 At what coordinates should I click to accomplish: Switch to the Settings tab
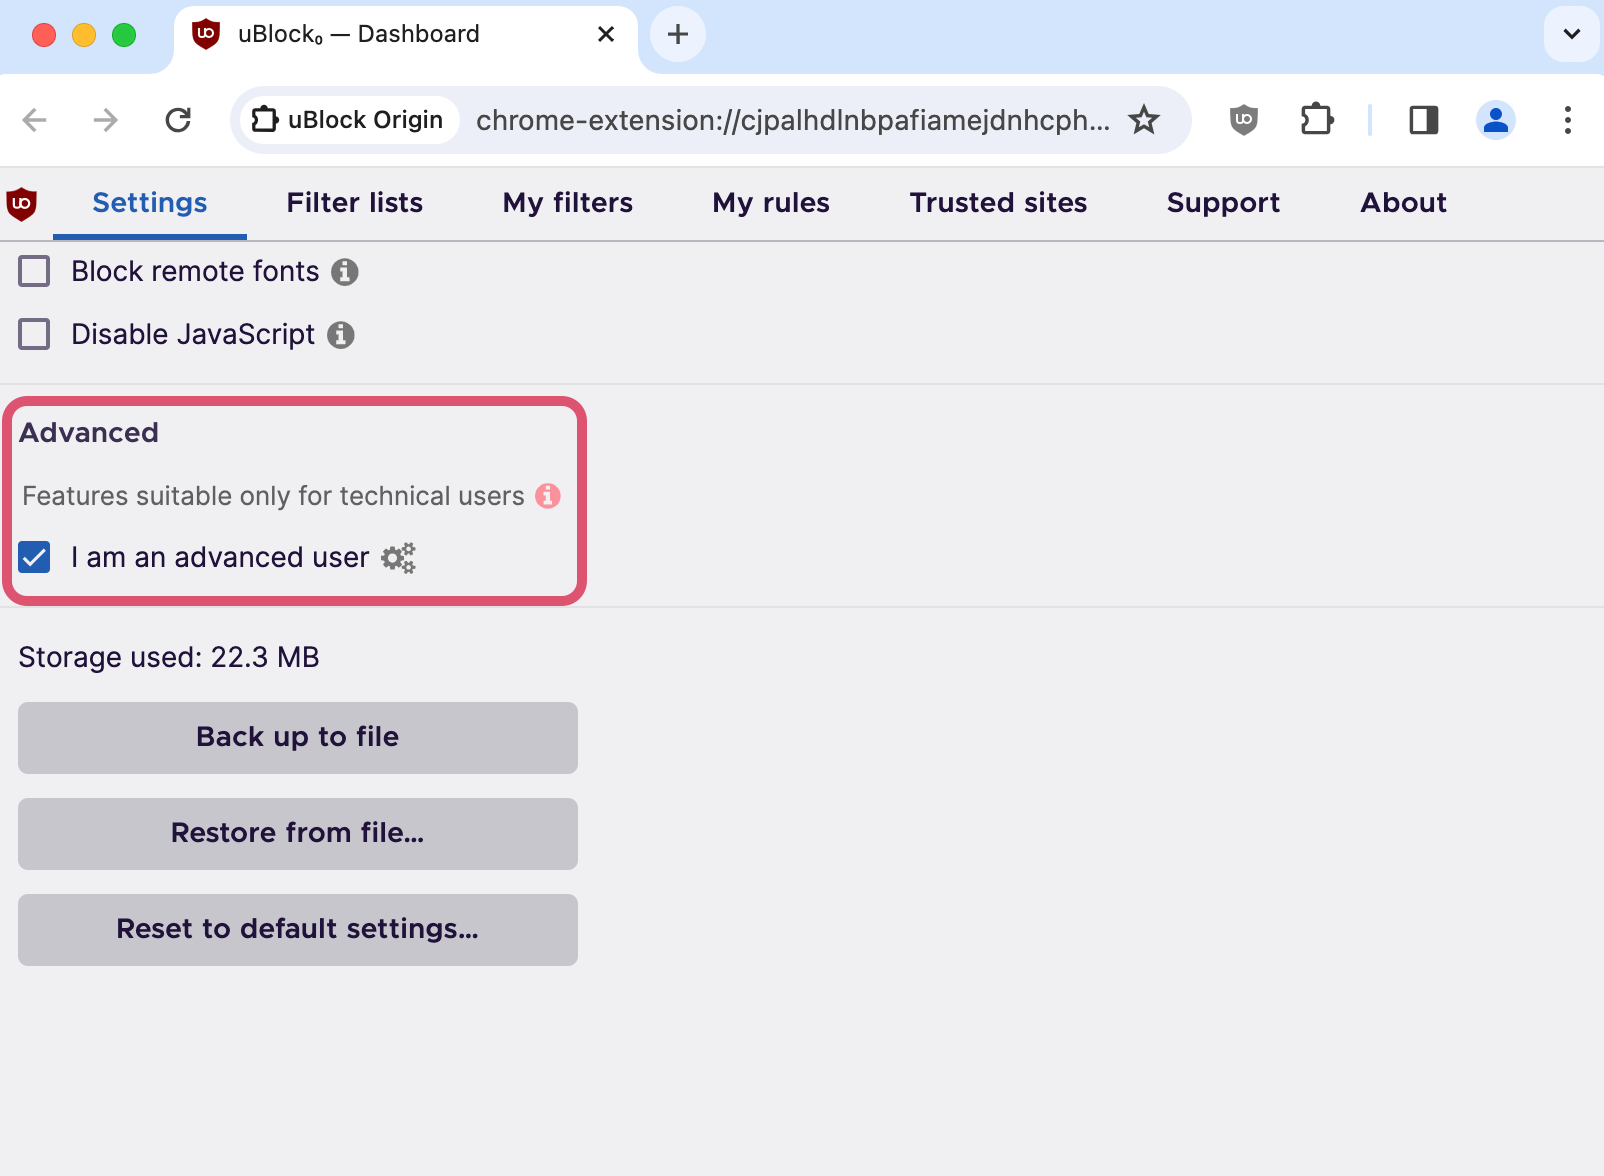pos(150,203)
